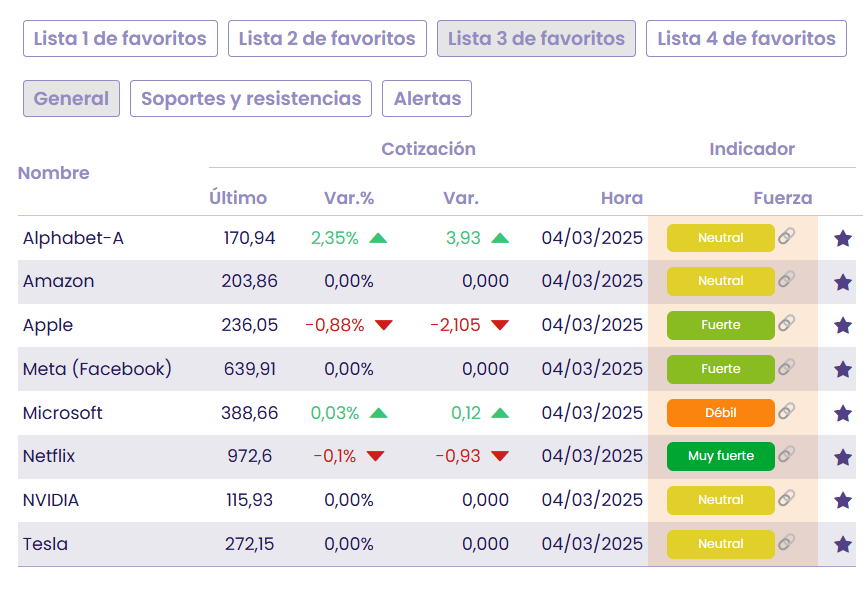The image size is (868, 594).
Task: Click the link icon in Alphabet-A row
Action: coord(787,237)
